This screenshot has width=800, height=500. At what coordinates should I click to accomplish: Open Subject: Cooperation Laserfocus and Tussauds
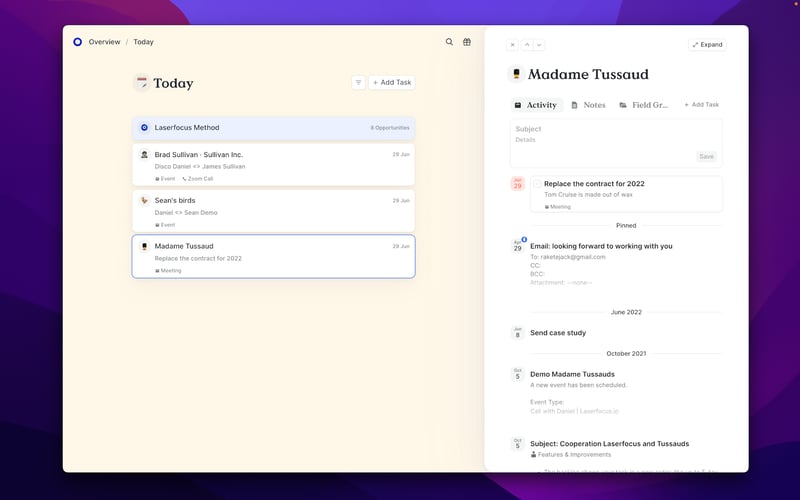[x=609, y=443]
